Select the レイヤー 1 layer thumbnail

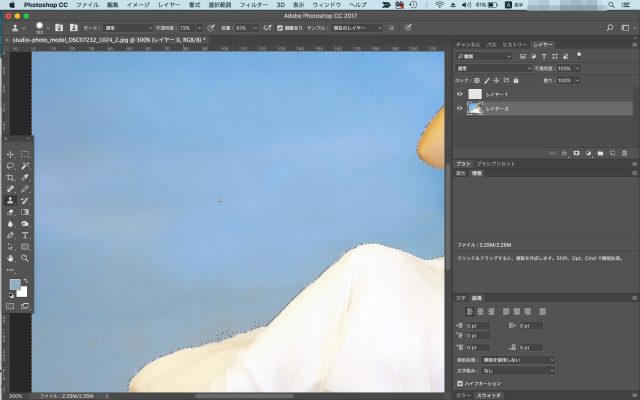475,93
